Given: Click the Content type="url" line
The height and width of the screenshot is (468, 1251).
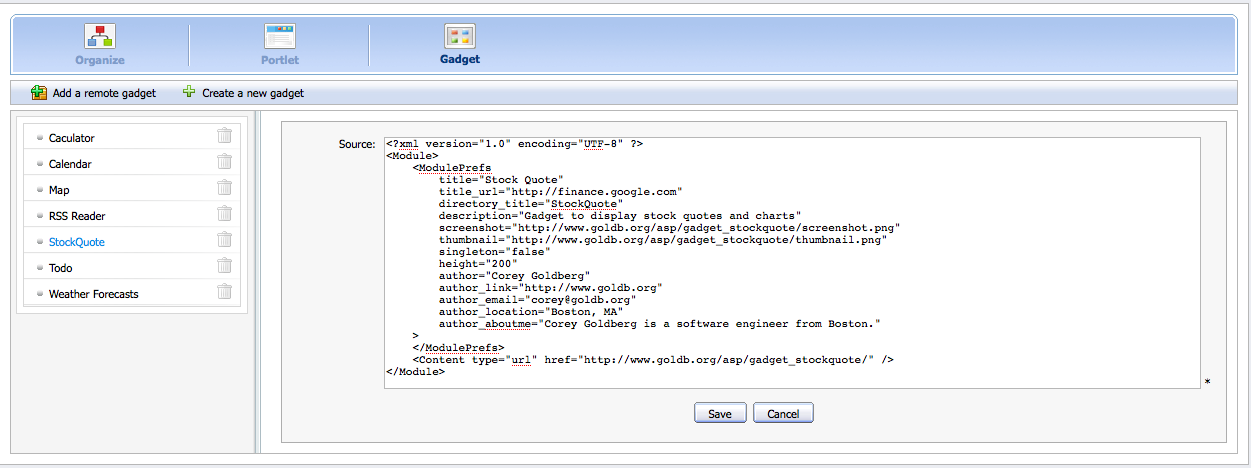Looking at the screenshot, I should tap(652, 360).
